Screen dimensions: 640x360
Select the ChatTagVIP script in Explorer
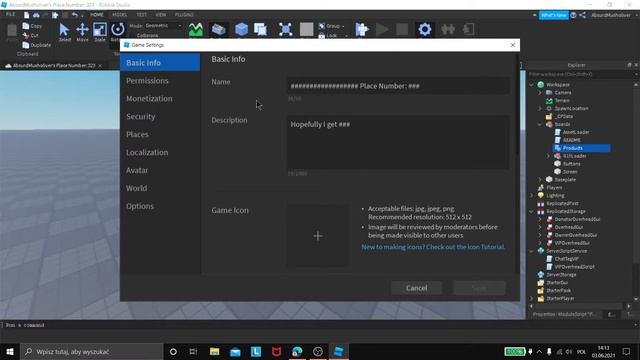[x=566, y=259]
